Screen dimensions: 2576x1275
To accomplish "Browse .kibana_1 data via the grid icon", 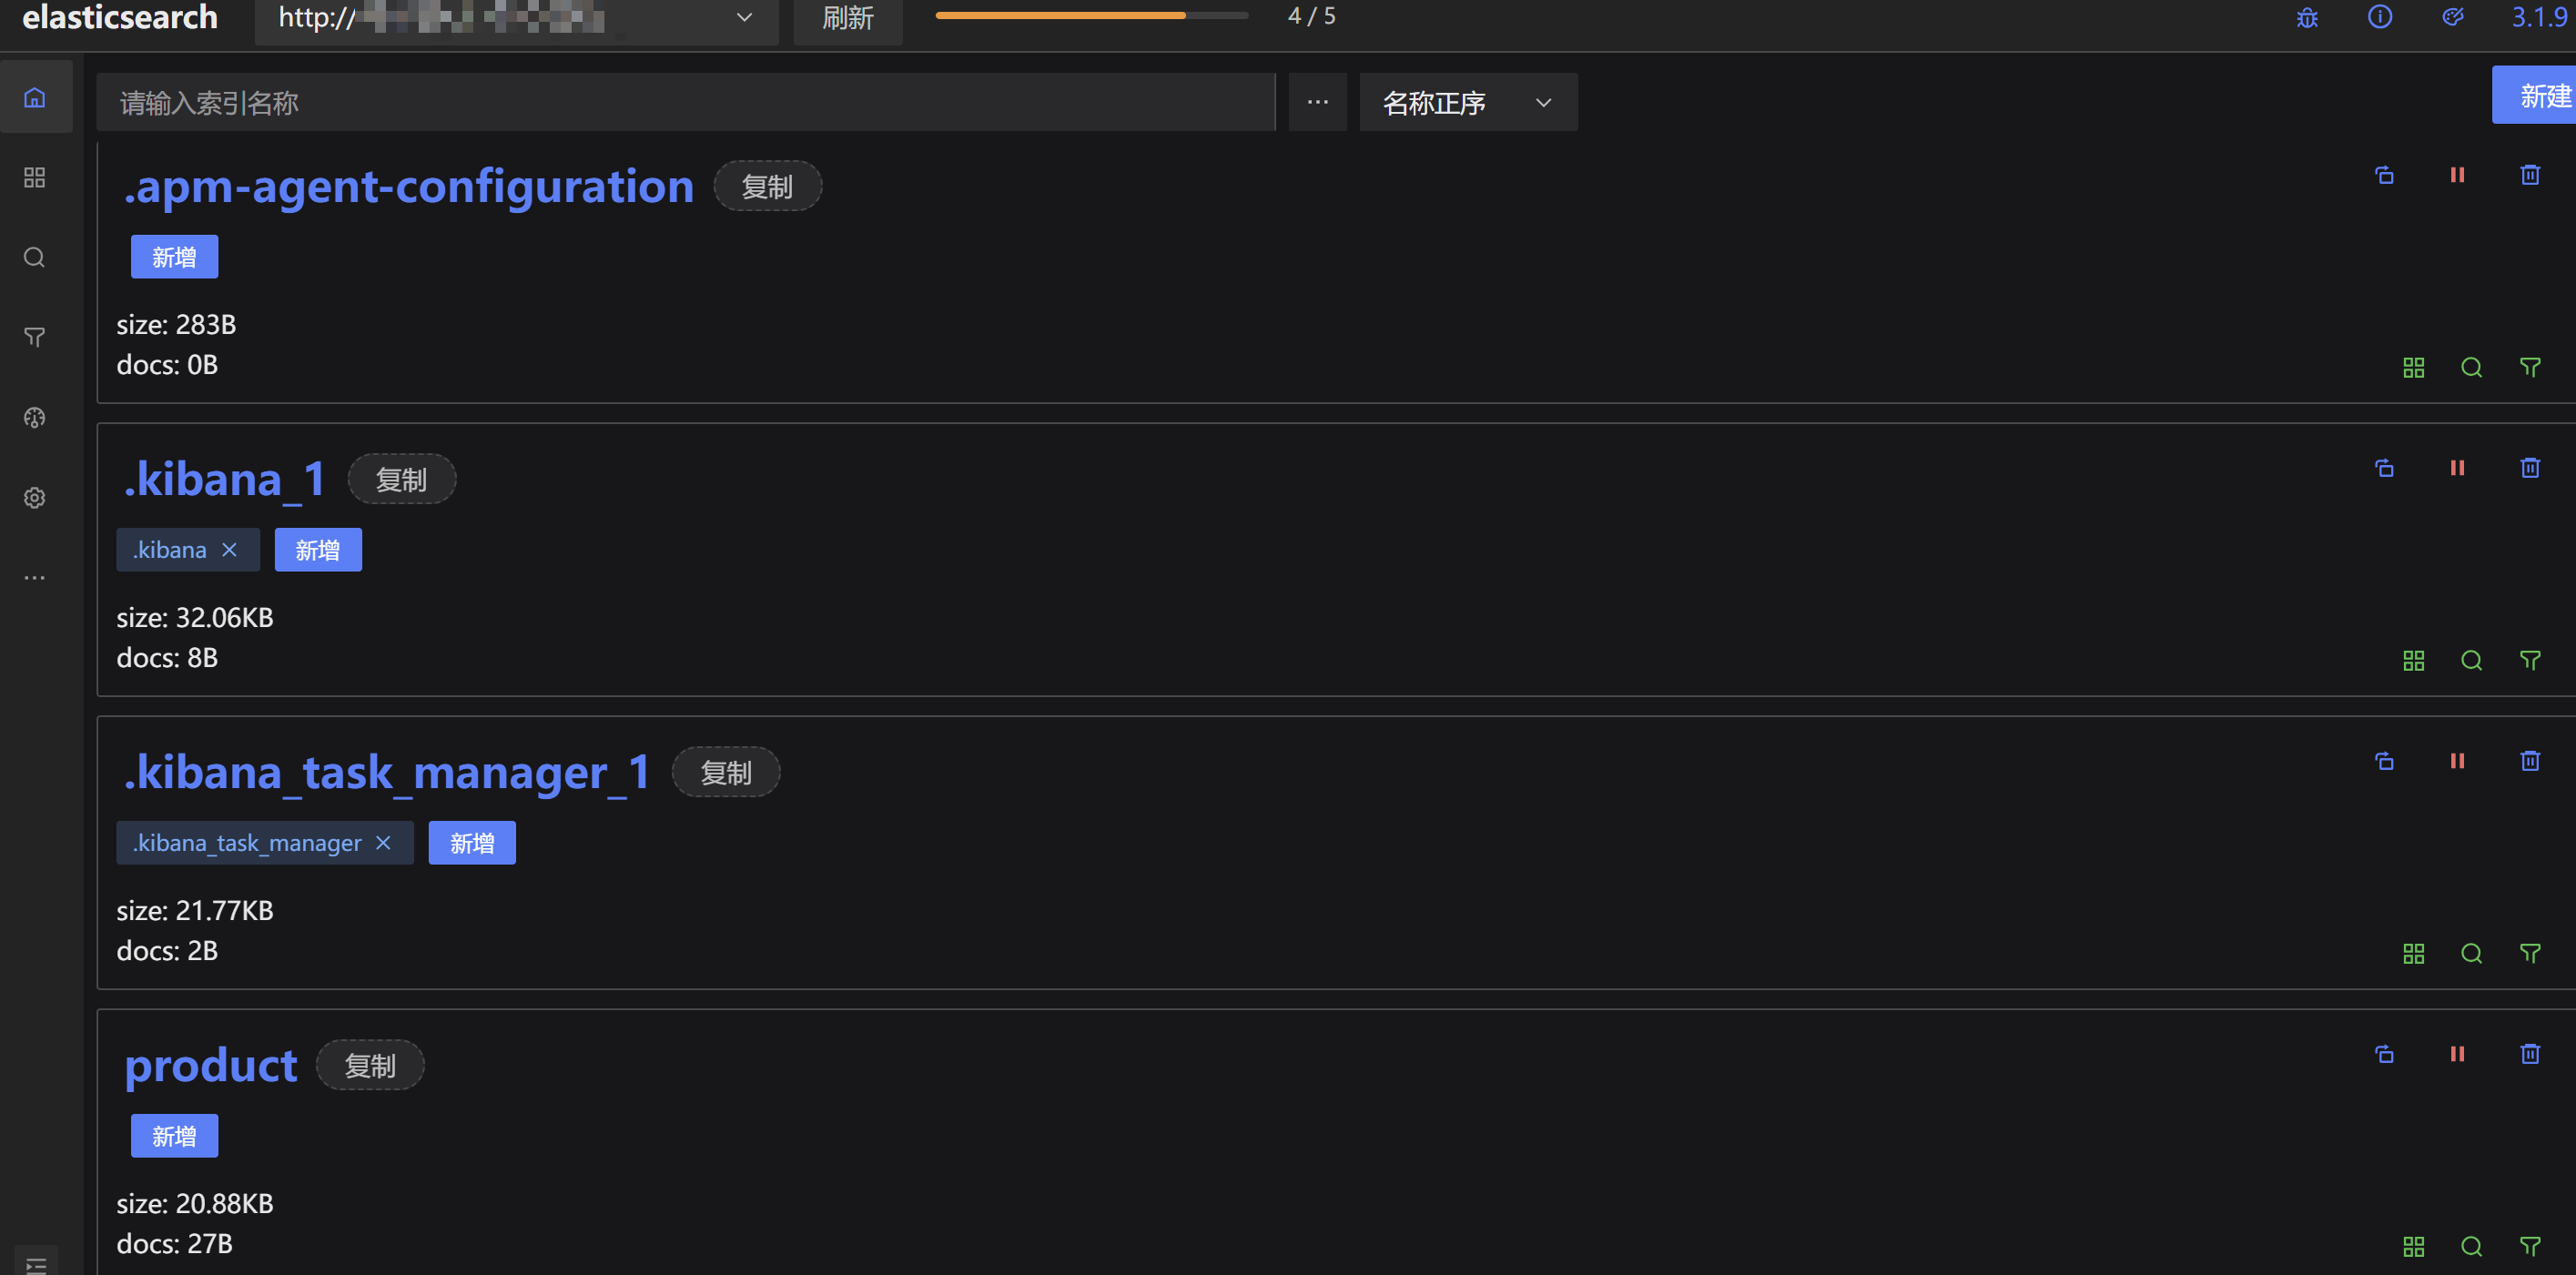I will tap(2413, 660).
